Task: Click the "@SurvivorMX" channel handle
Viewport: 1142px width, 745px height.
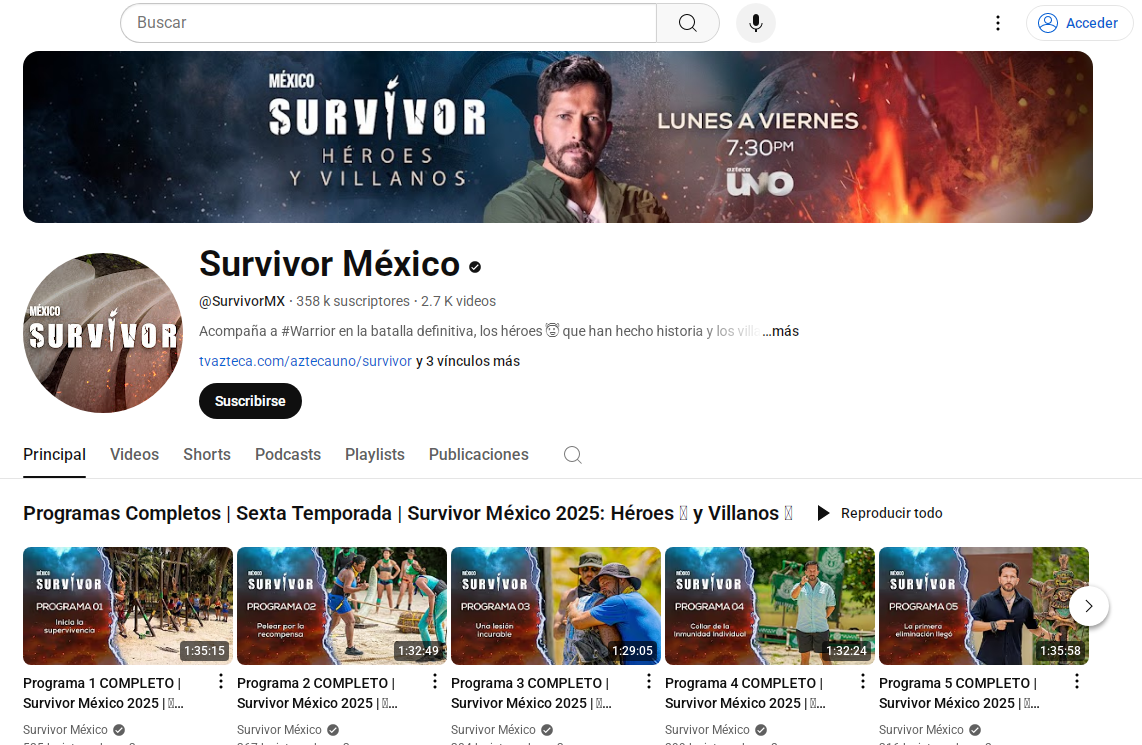Action: tap(242, 301)
